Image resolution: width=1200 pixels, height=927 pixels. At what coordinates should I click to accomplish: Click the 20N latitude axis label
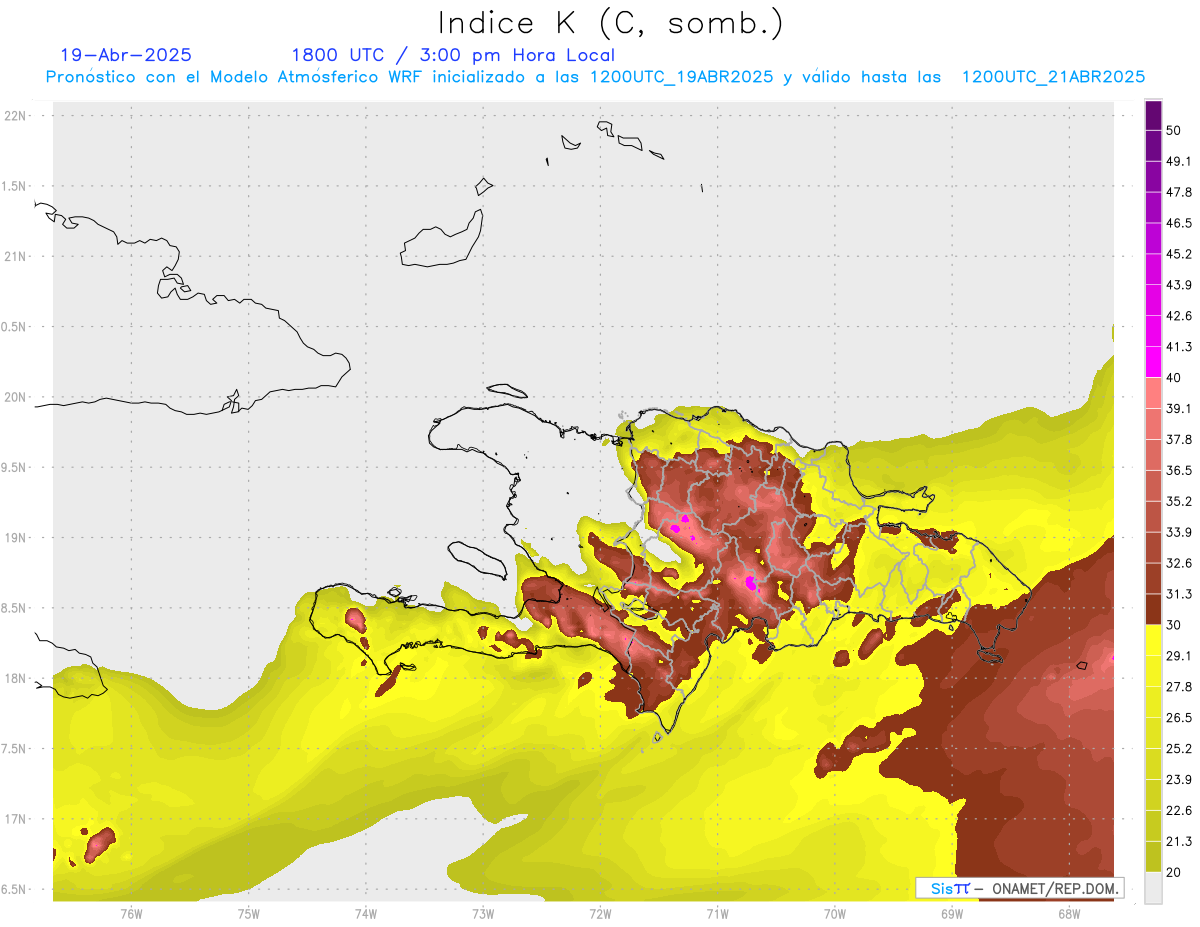16,397
